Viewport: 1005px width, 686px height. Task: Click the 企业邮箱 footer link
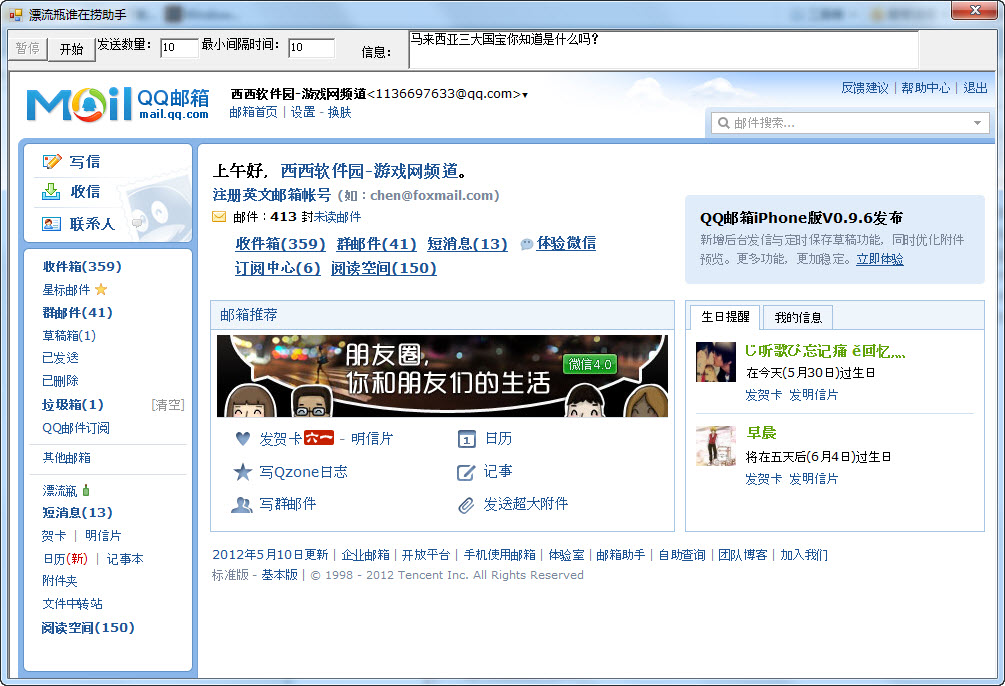tap(365, 555)
